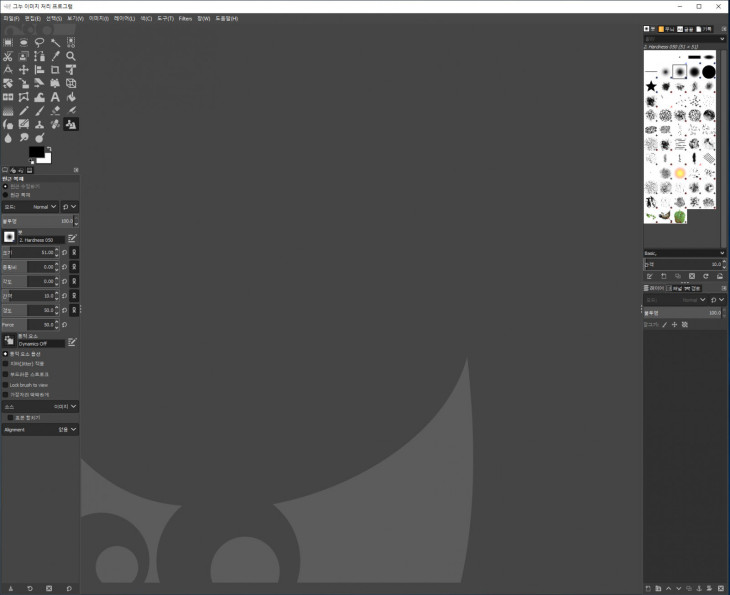
Task: Open the 도구(T) Tools menu
Action: [165, 19]
